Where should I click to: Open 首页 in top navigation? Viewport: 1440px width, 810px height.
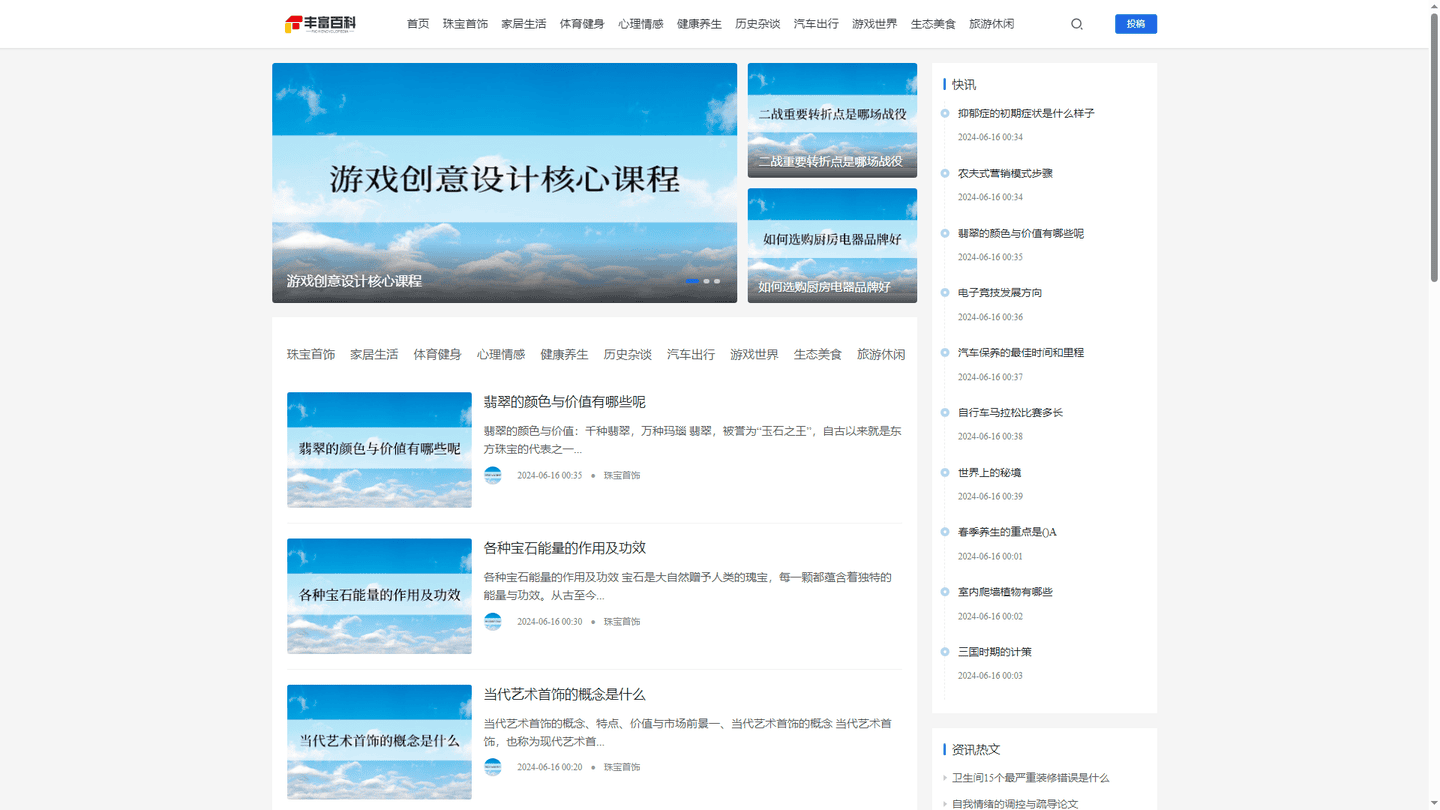418,24
